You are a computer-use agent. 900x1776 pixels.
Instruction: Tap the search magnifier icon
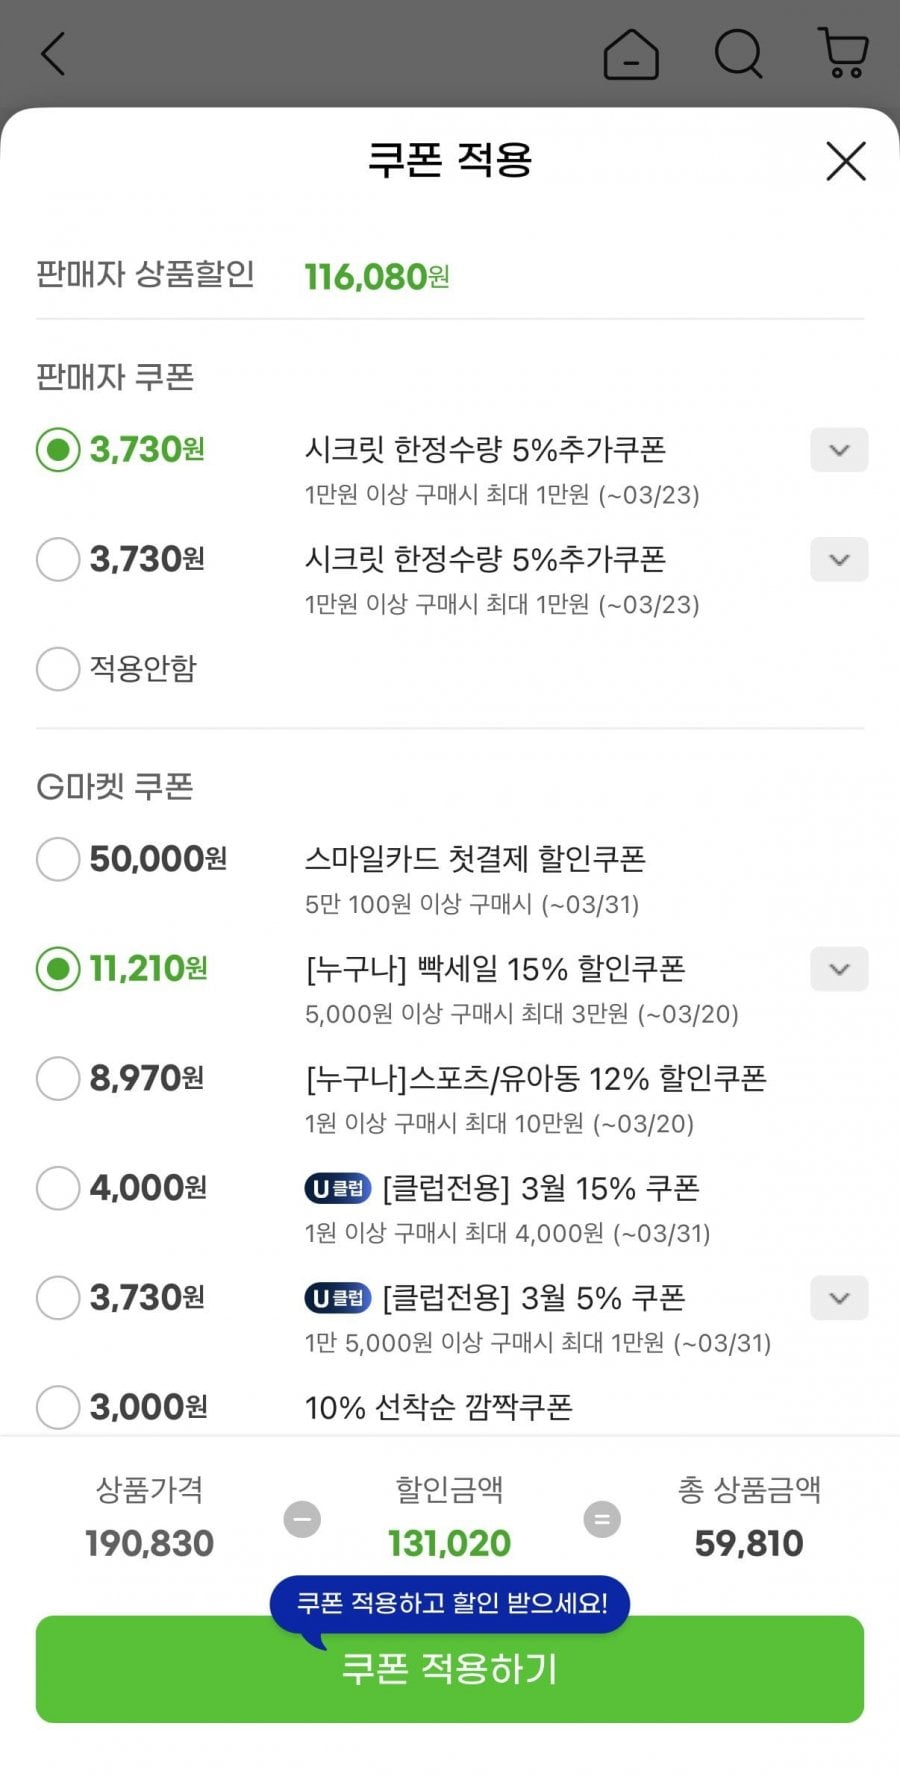(739, 54)
